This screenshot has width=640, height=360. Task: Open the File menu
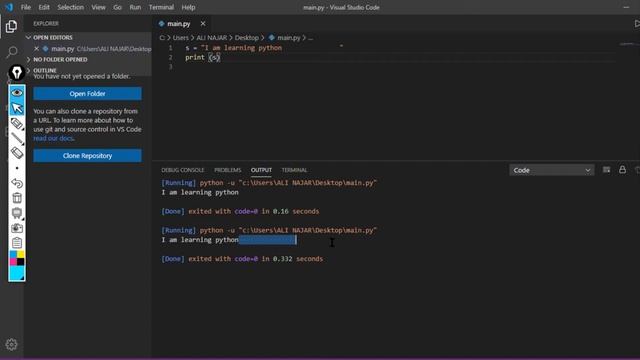[x=26, y=7]
